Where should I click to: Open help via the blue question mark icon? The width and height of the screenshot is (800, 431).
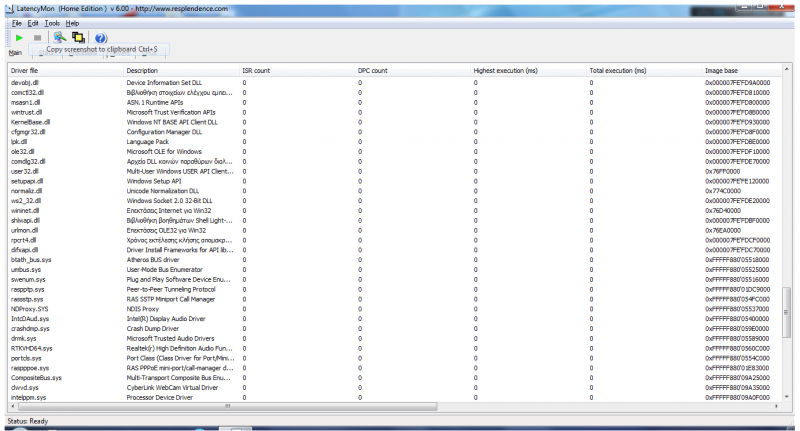pos(100,38)
